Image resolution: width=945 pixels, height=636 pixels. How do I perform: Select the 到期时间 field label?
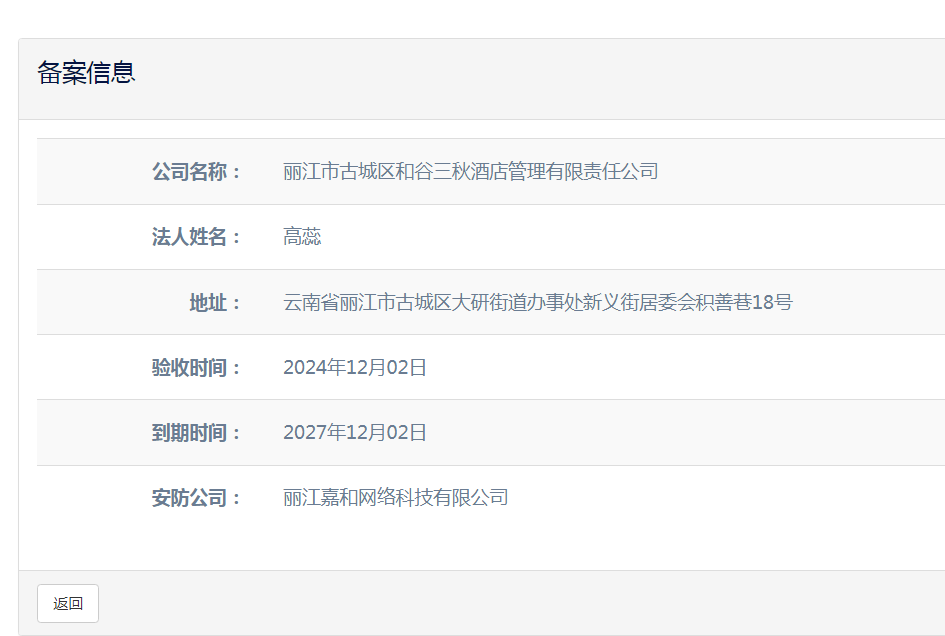(196, 433)
